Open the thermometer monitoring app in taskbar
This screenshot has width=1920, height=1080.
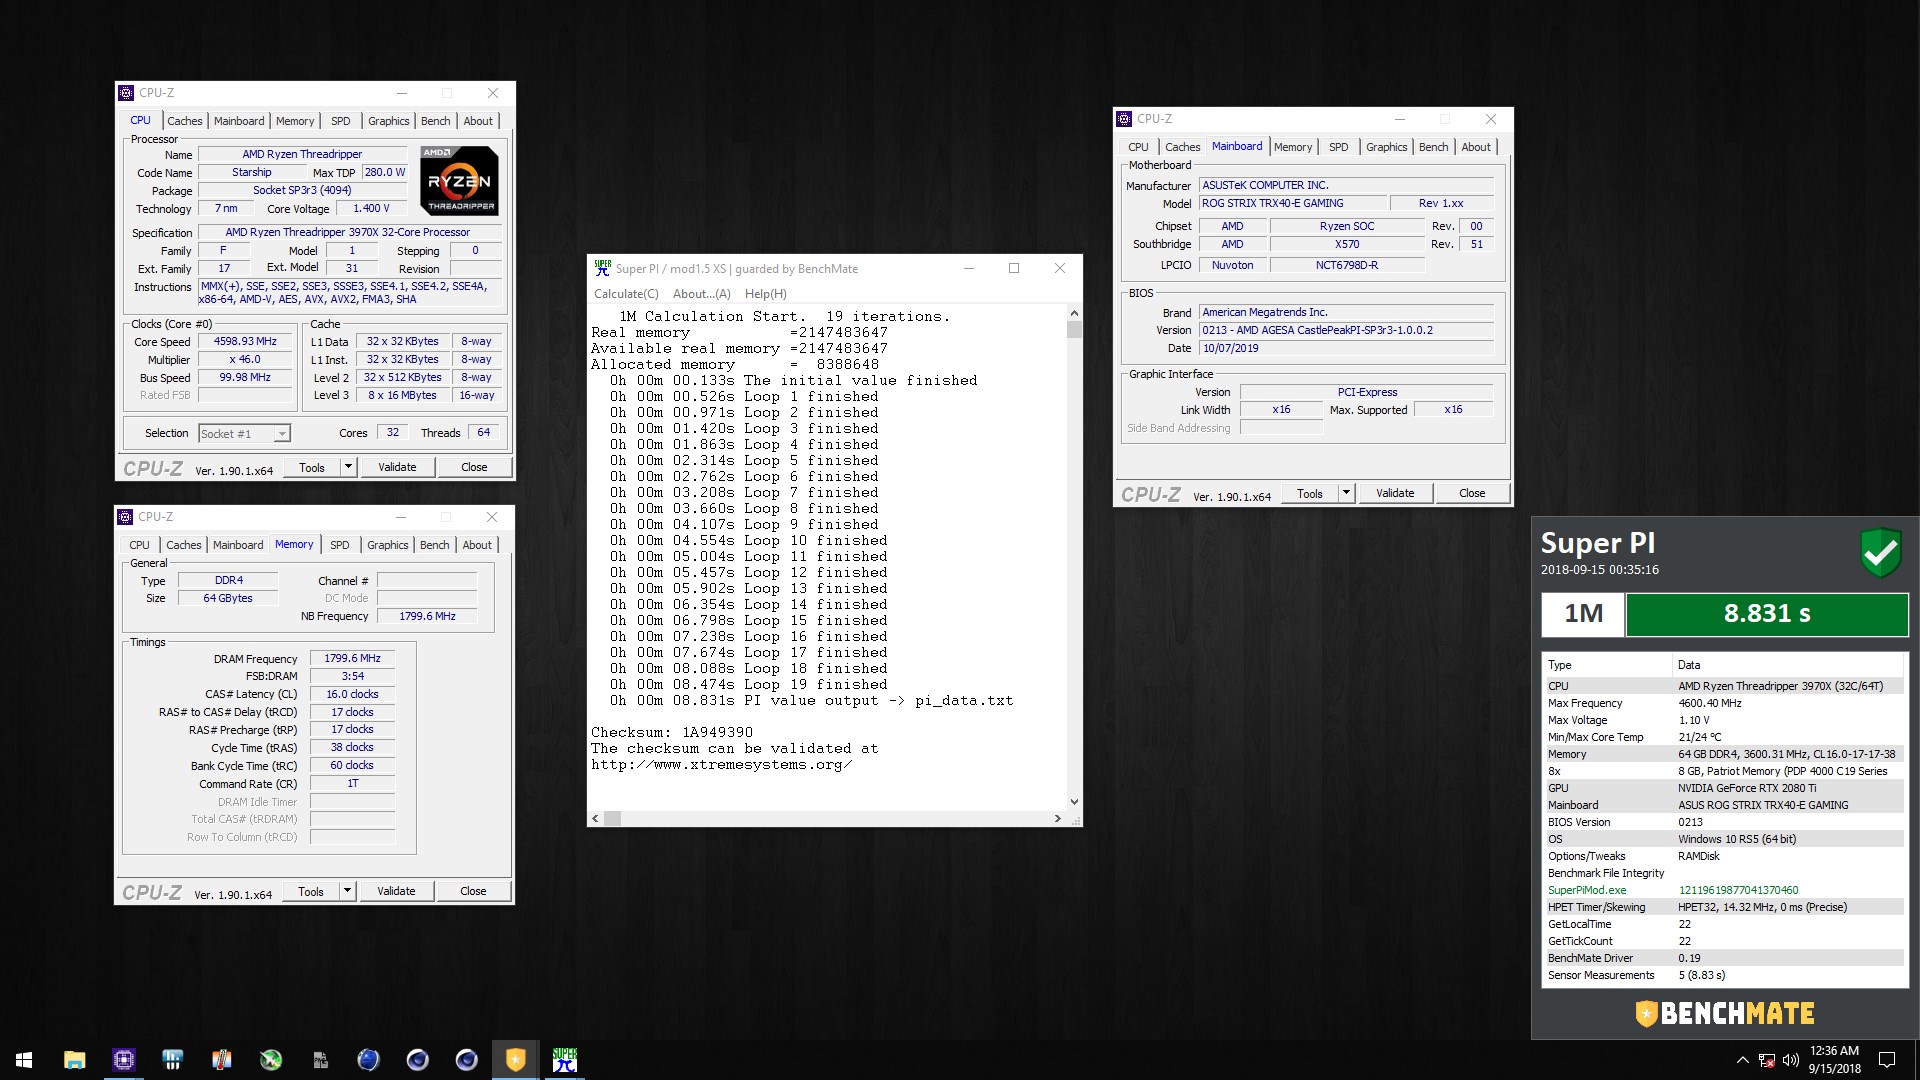(221, 1060)
